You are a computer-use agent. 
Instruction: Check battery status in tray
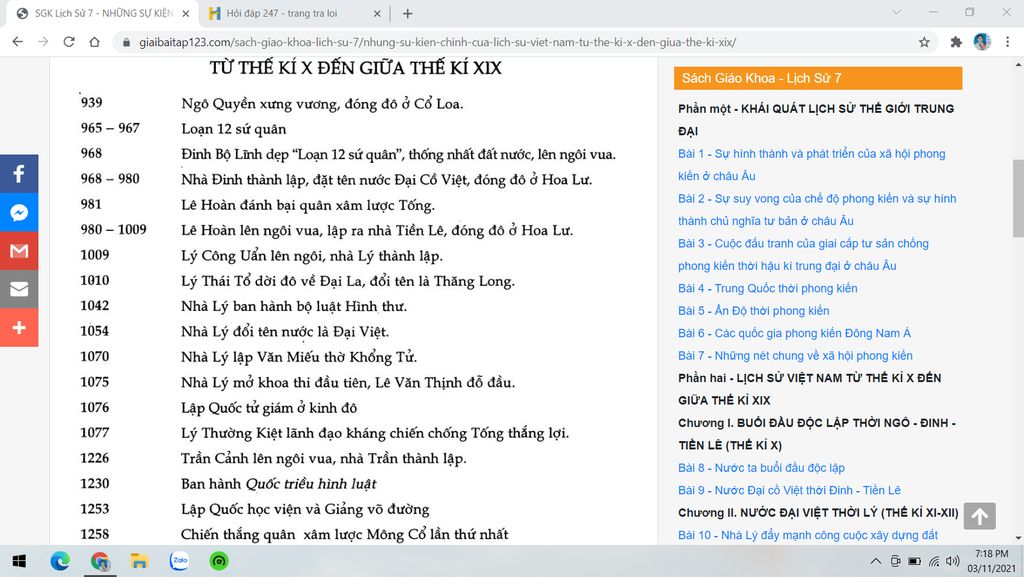pos(914,561)
